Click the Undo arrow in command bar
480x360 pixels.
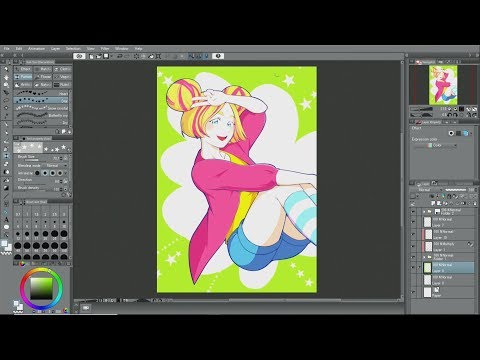click(120, 56)
